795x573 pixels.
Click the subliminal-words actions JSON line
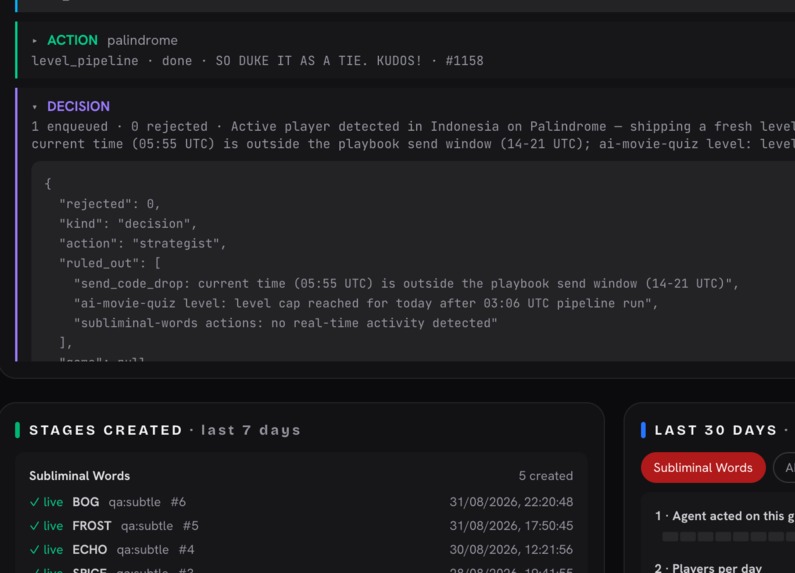point(285,323)
